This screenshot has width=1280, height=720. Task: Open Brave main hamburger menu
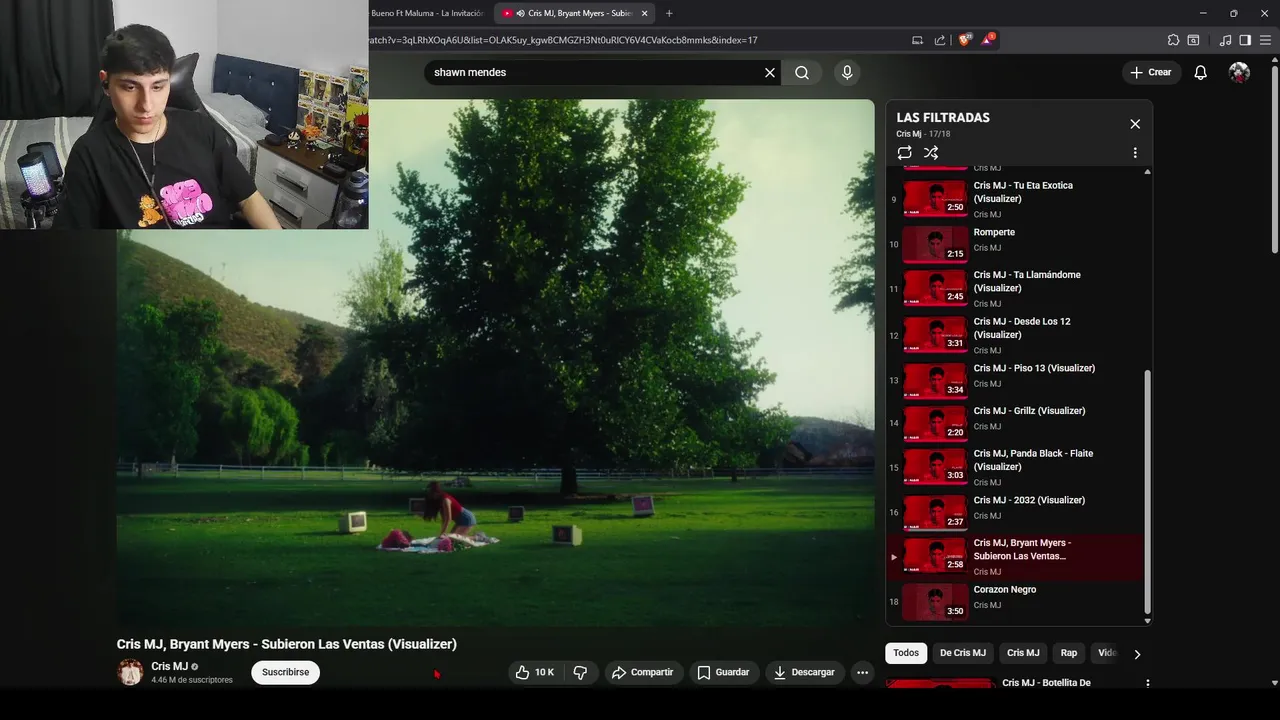tap(1264, 40)
